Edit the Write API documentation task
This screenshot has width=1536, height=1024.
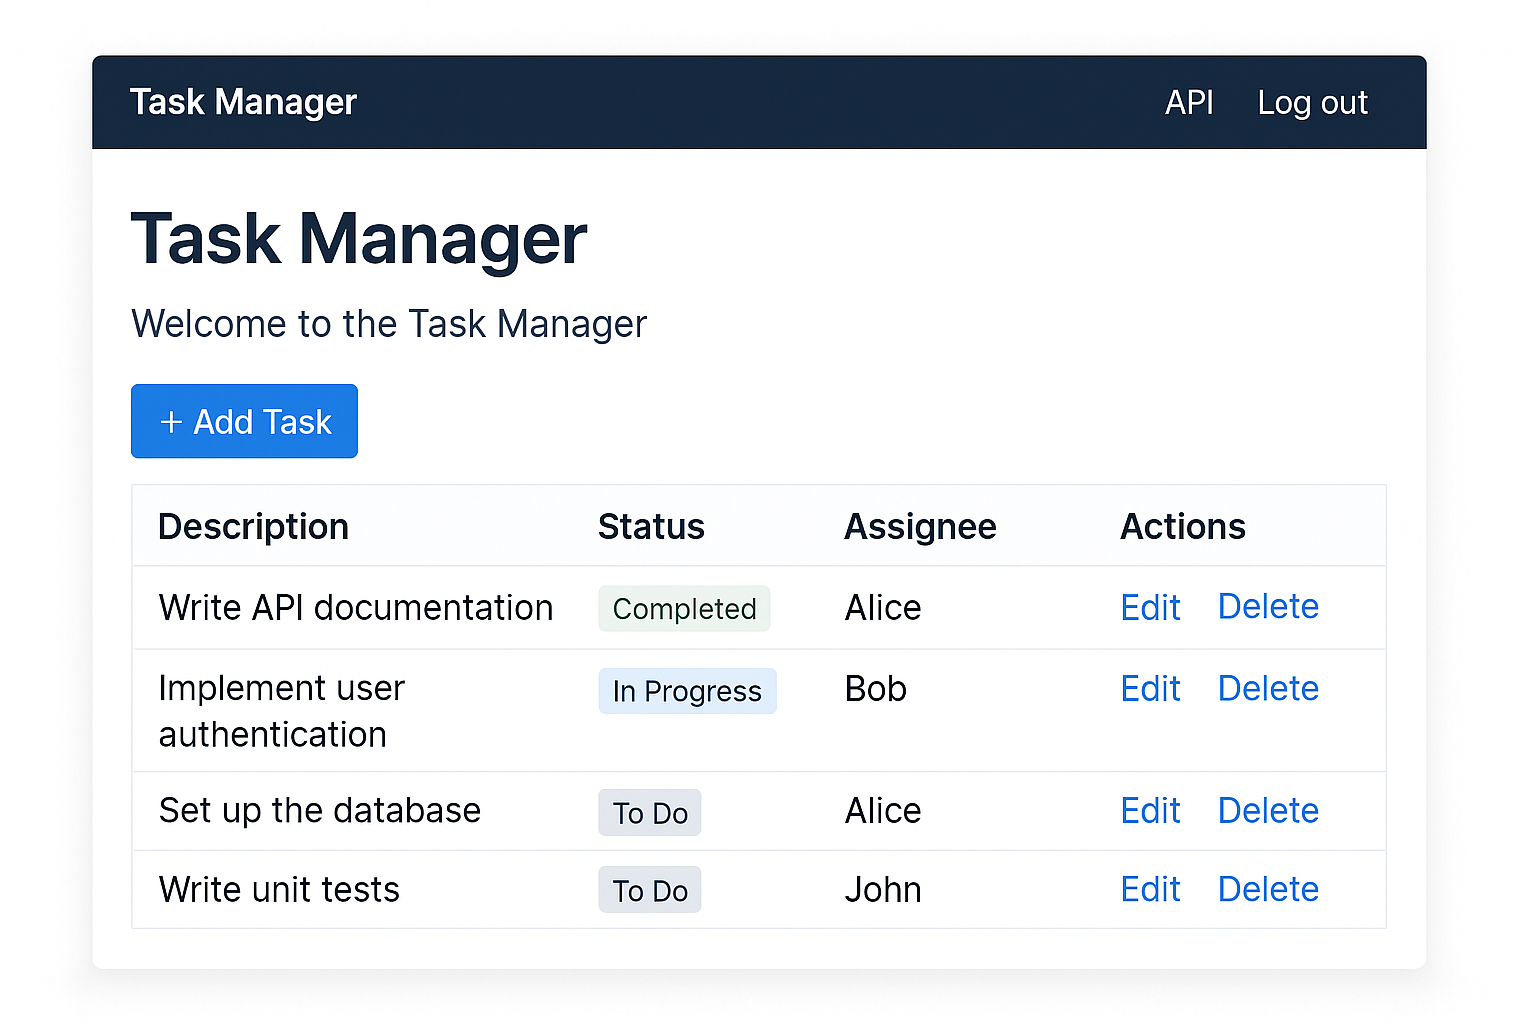pos(1150,608)
